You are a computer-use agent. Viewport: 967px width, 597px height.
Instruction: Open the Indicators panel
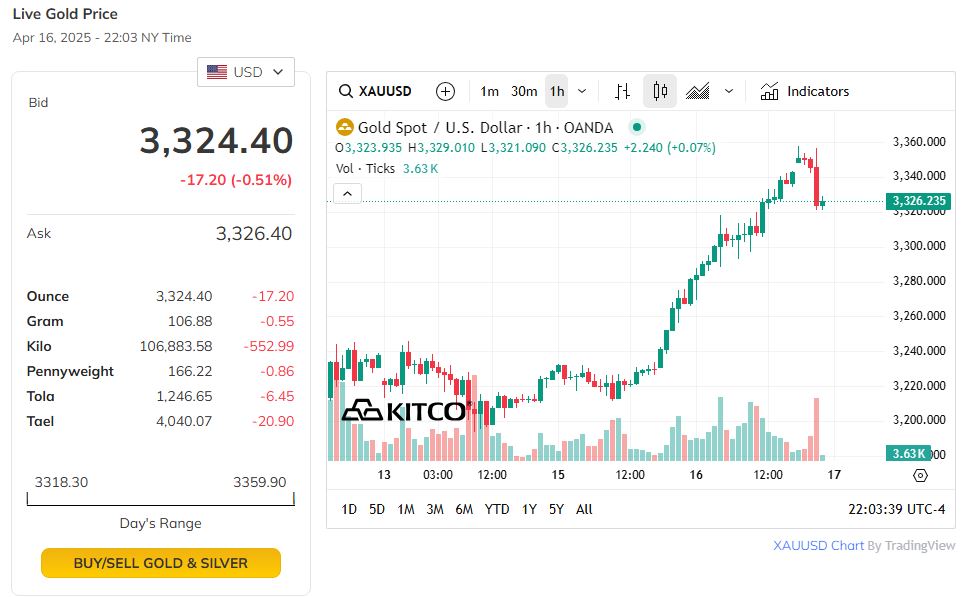805,91
